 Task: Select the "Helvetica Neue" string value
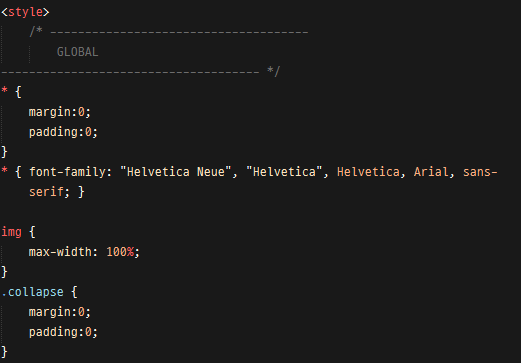176,172
